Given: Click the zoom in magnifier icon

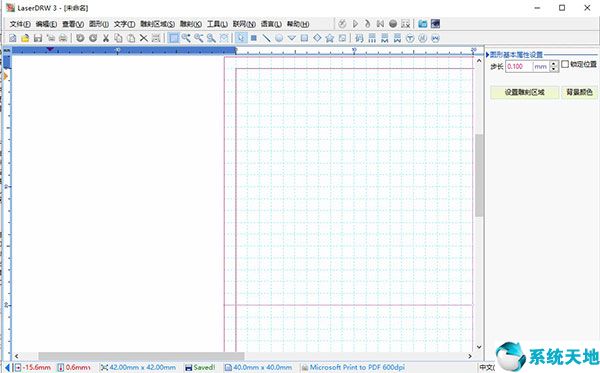Looking at the screenshot, I should (186, 38).
